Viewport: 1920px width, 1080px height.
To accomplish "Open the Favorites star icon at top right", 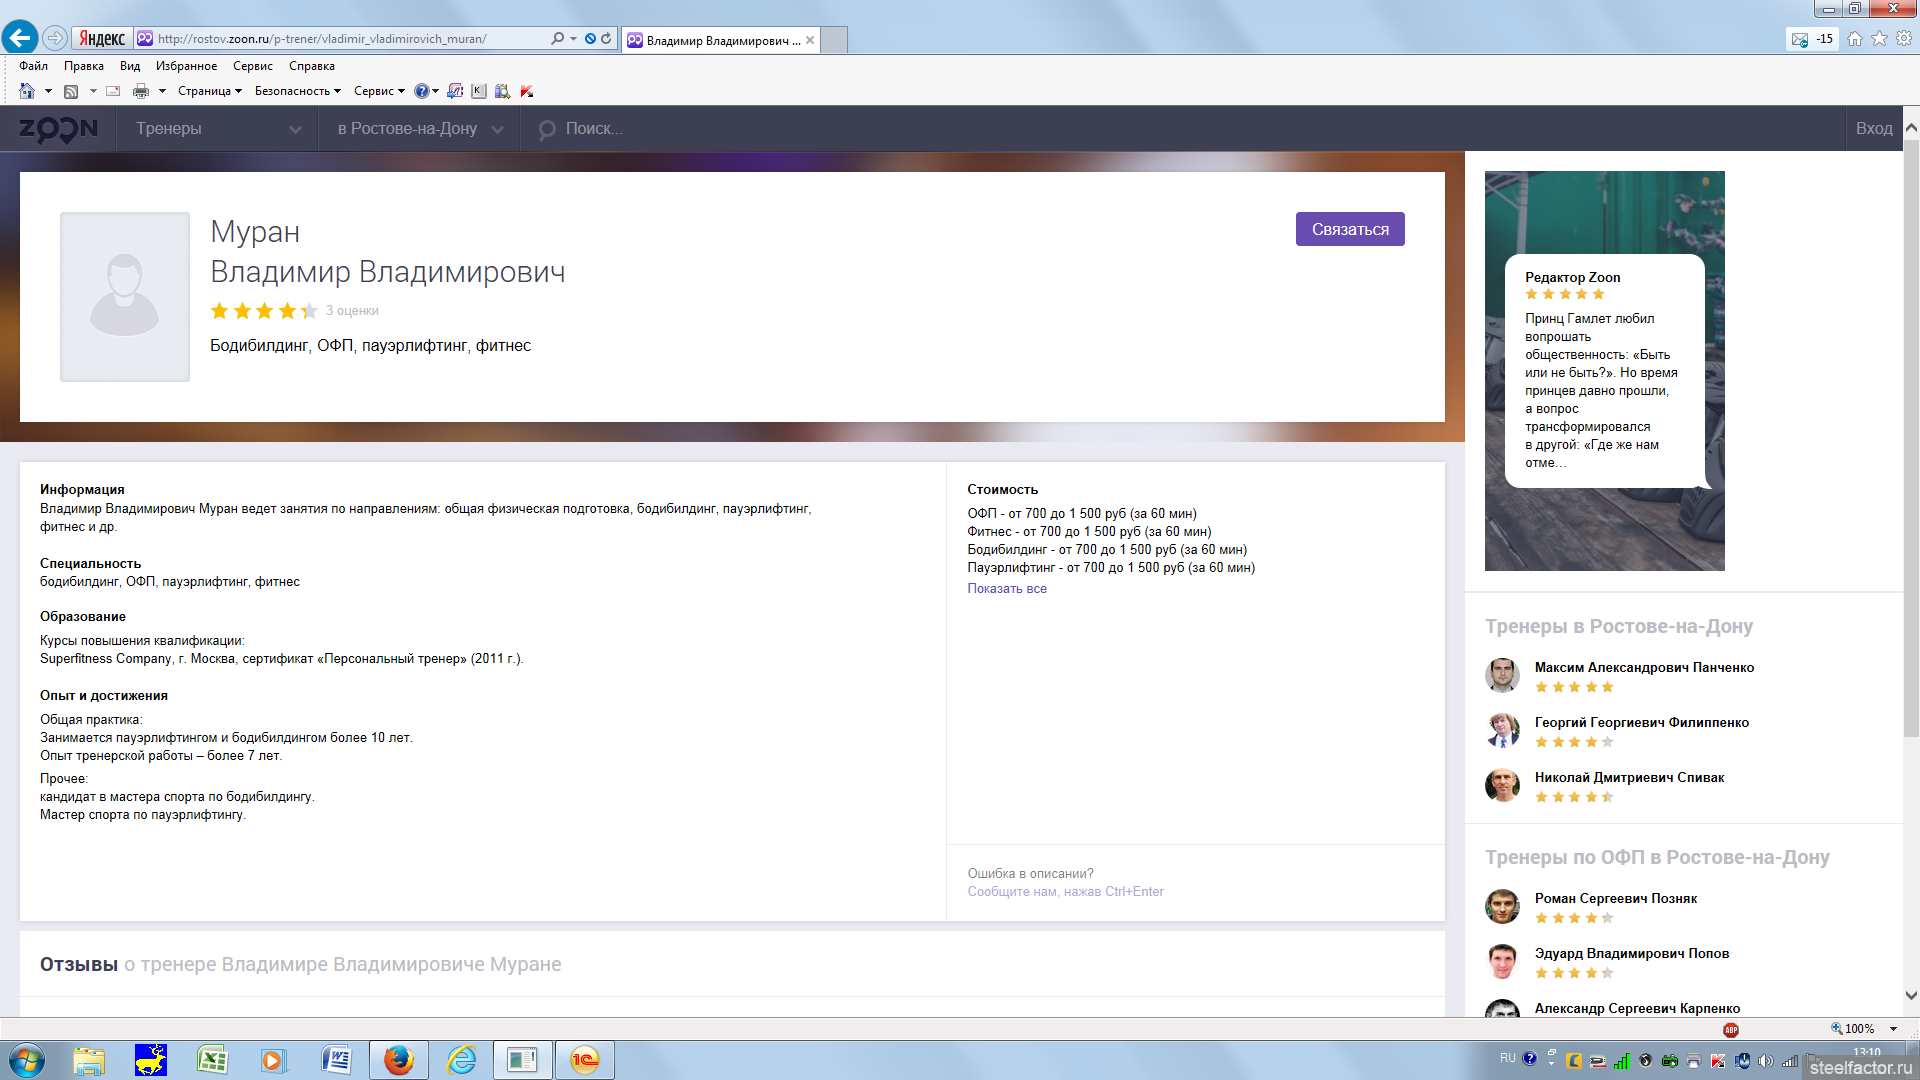I will (1879, 38).
